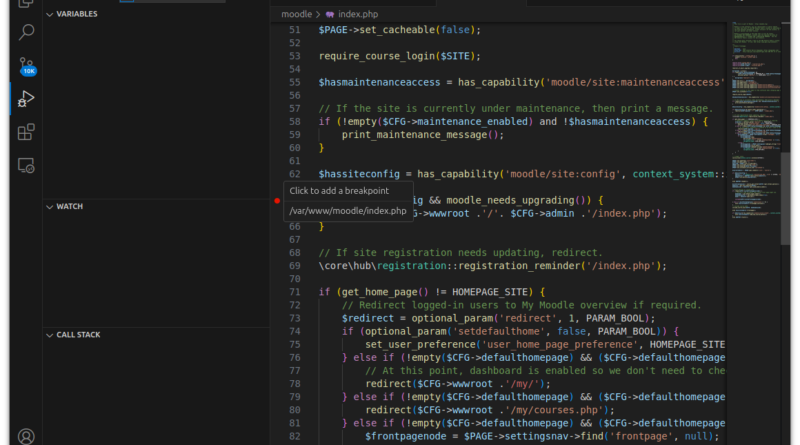Click 'moodle_needs_upgrading' on line 64

pos(510,201)
